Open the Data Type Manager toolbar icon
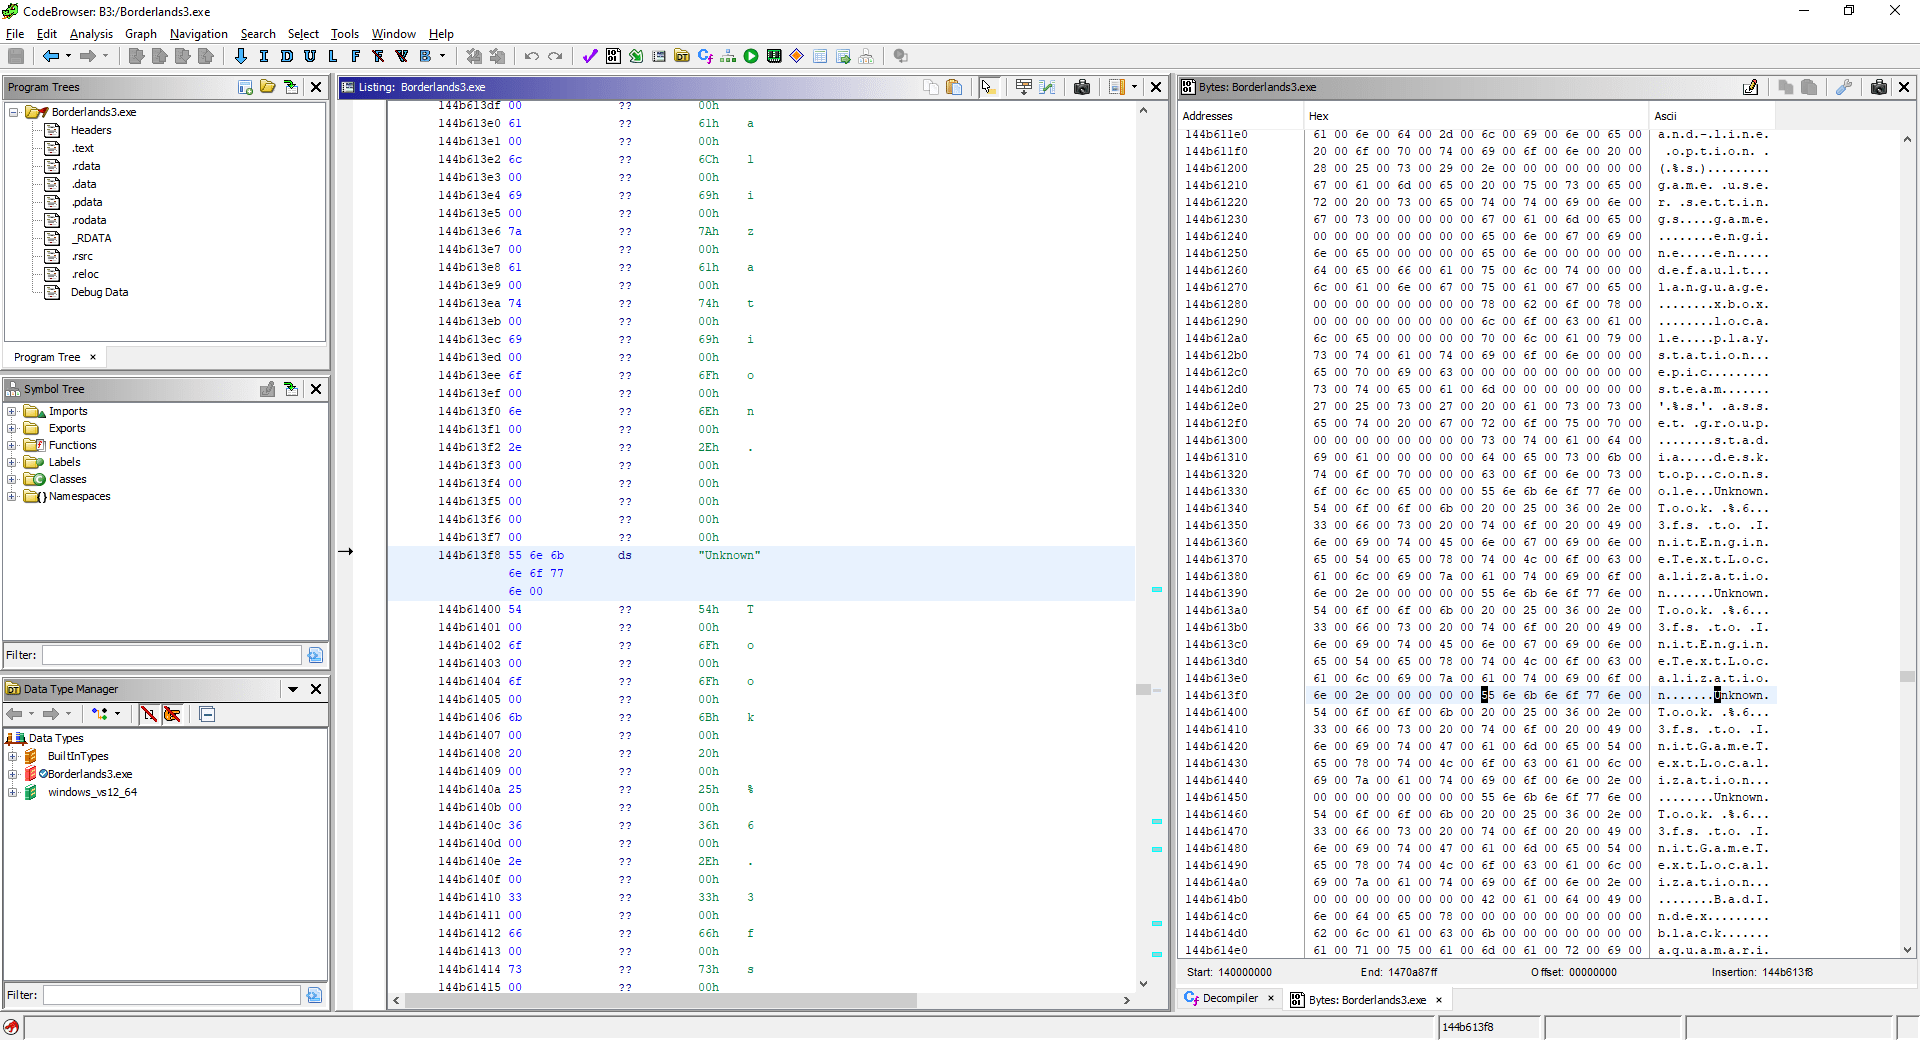 tap(681, 56)
